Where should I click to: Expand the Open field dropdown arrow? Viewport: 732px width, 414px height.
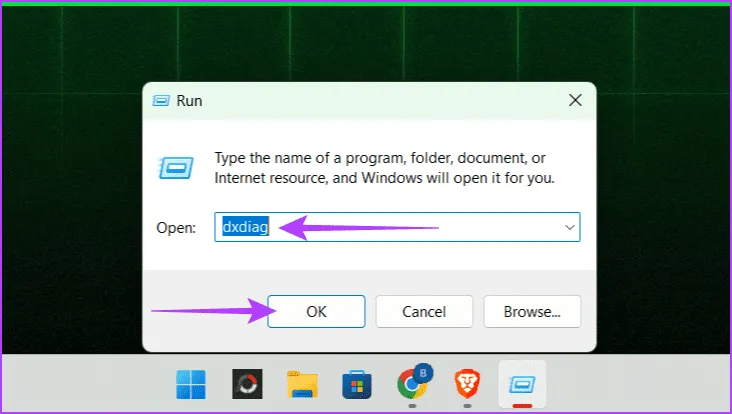[569, 227]
